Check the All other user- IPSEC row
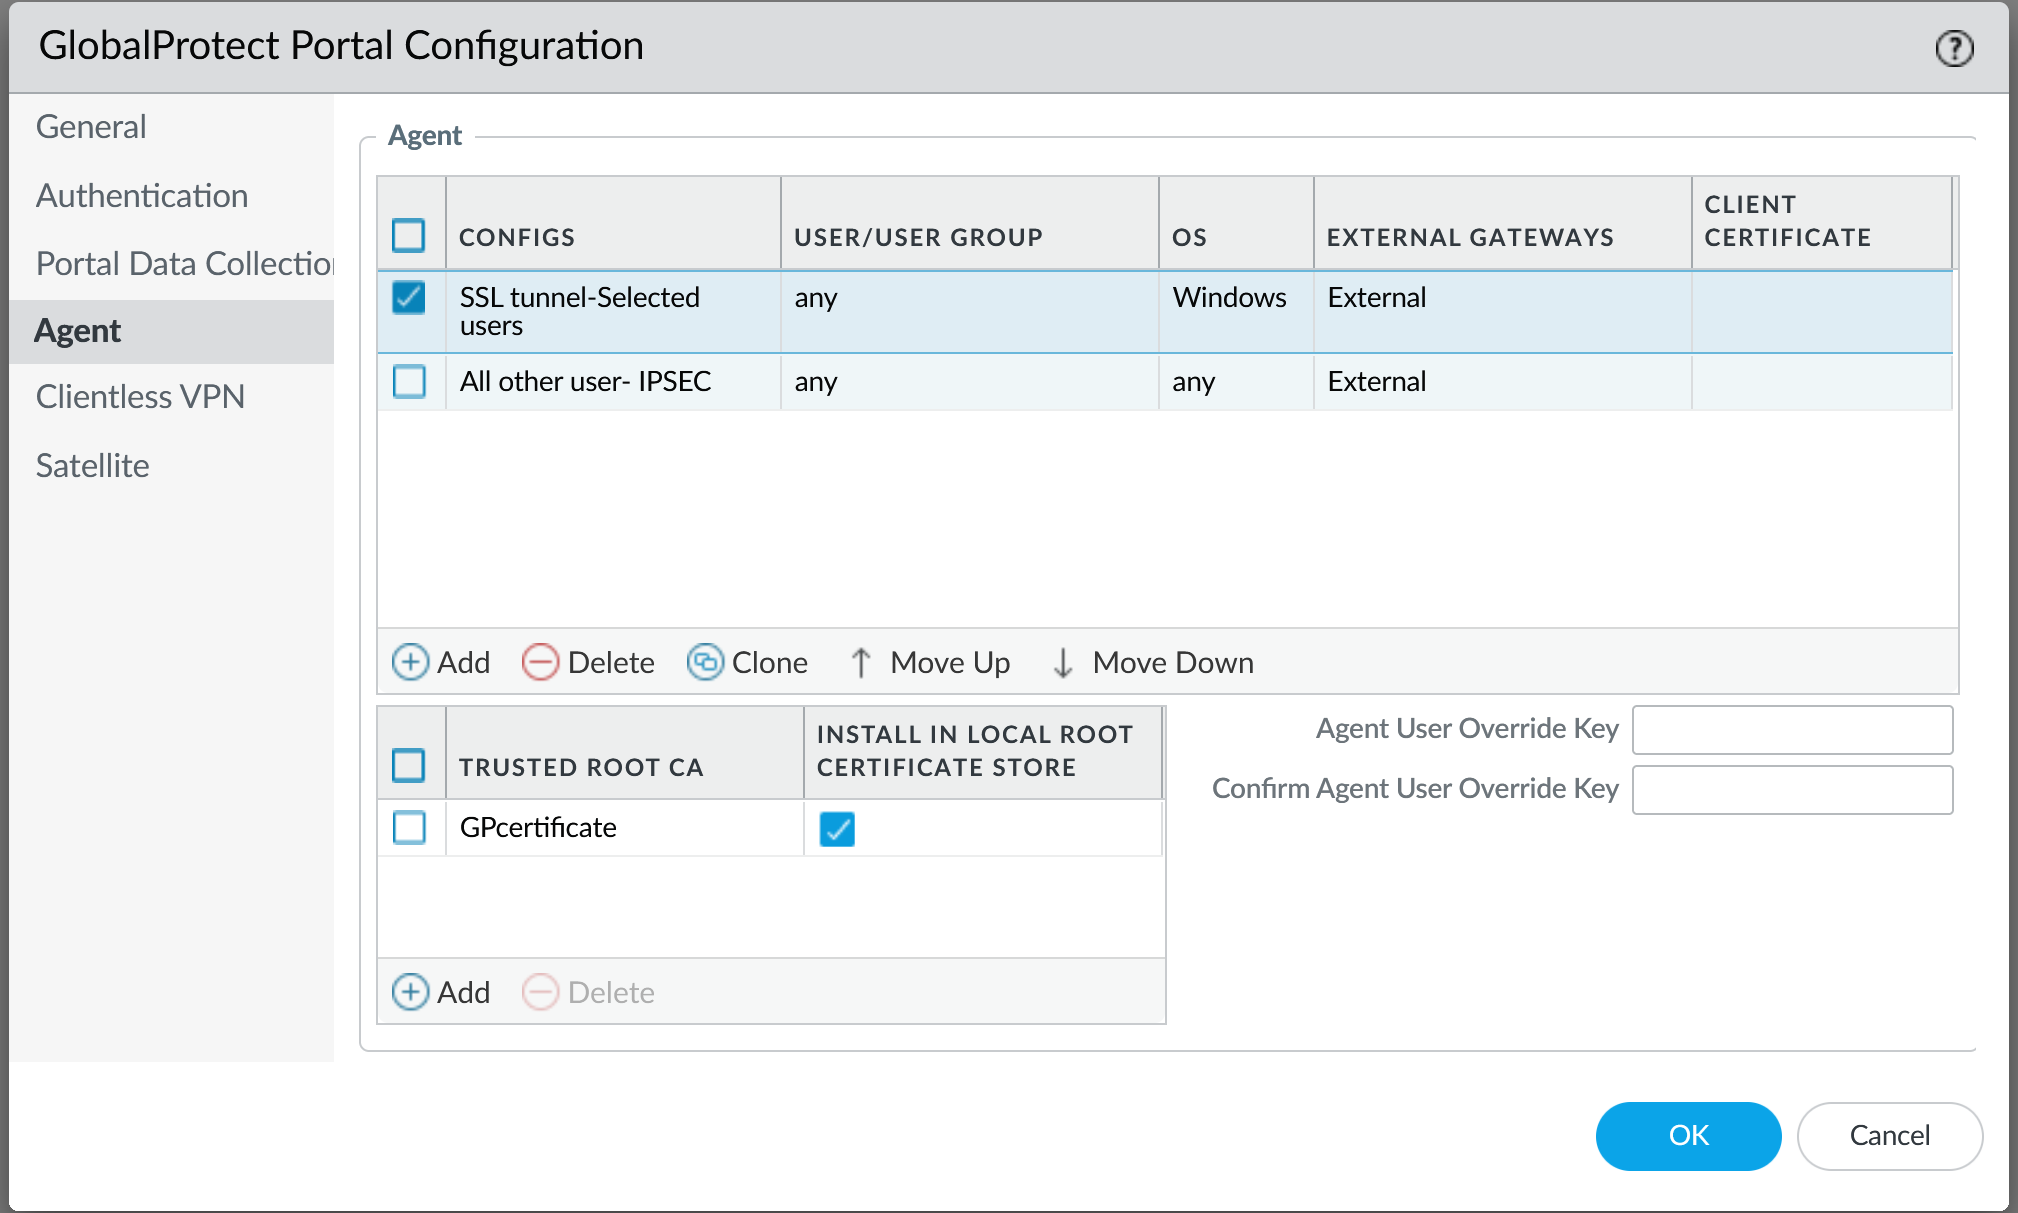The width and height of the screenshot is (2018, 1213). (409, 381)
